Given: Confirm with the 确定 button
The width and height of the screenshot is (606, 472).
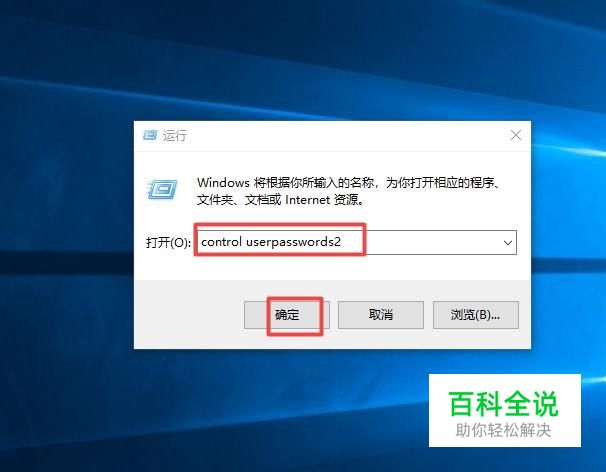Looking at the screenshot, I should coord(287,315).
